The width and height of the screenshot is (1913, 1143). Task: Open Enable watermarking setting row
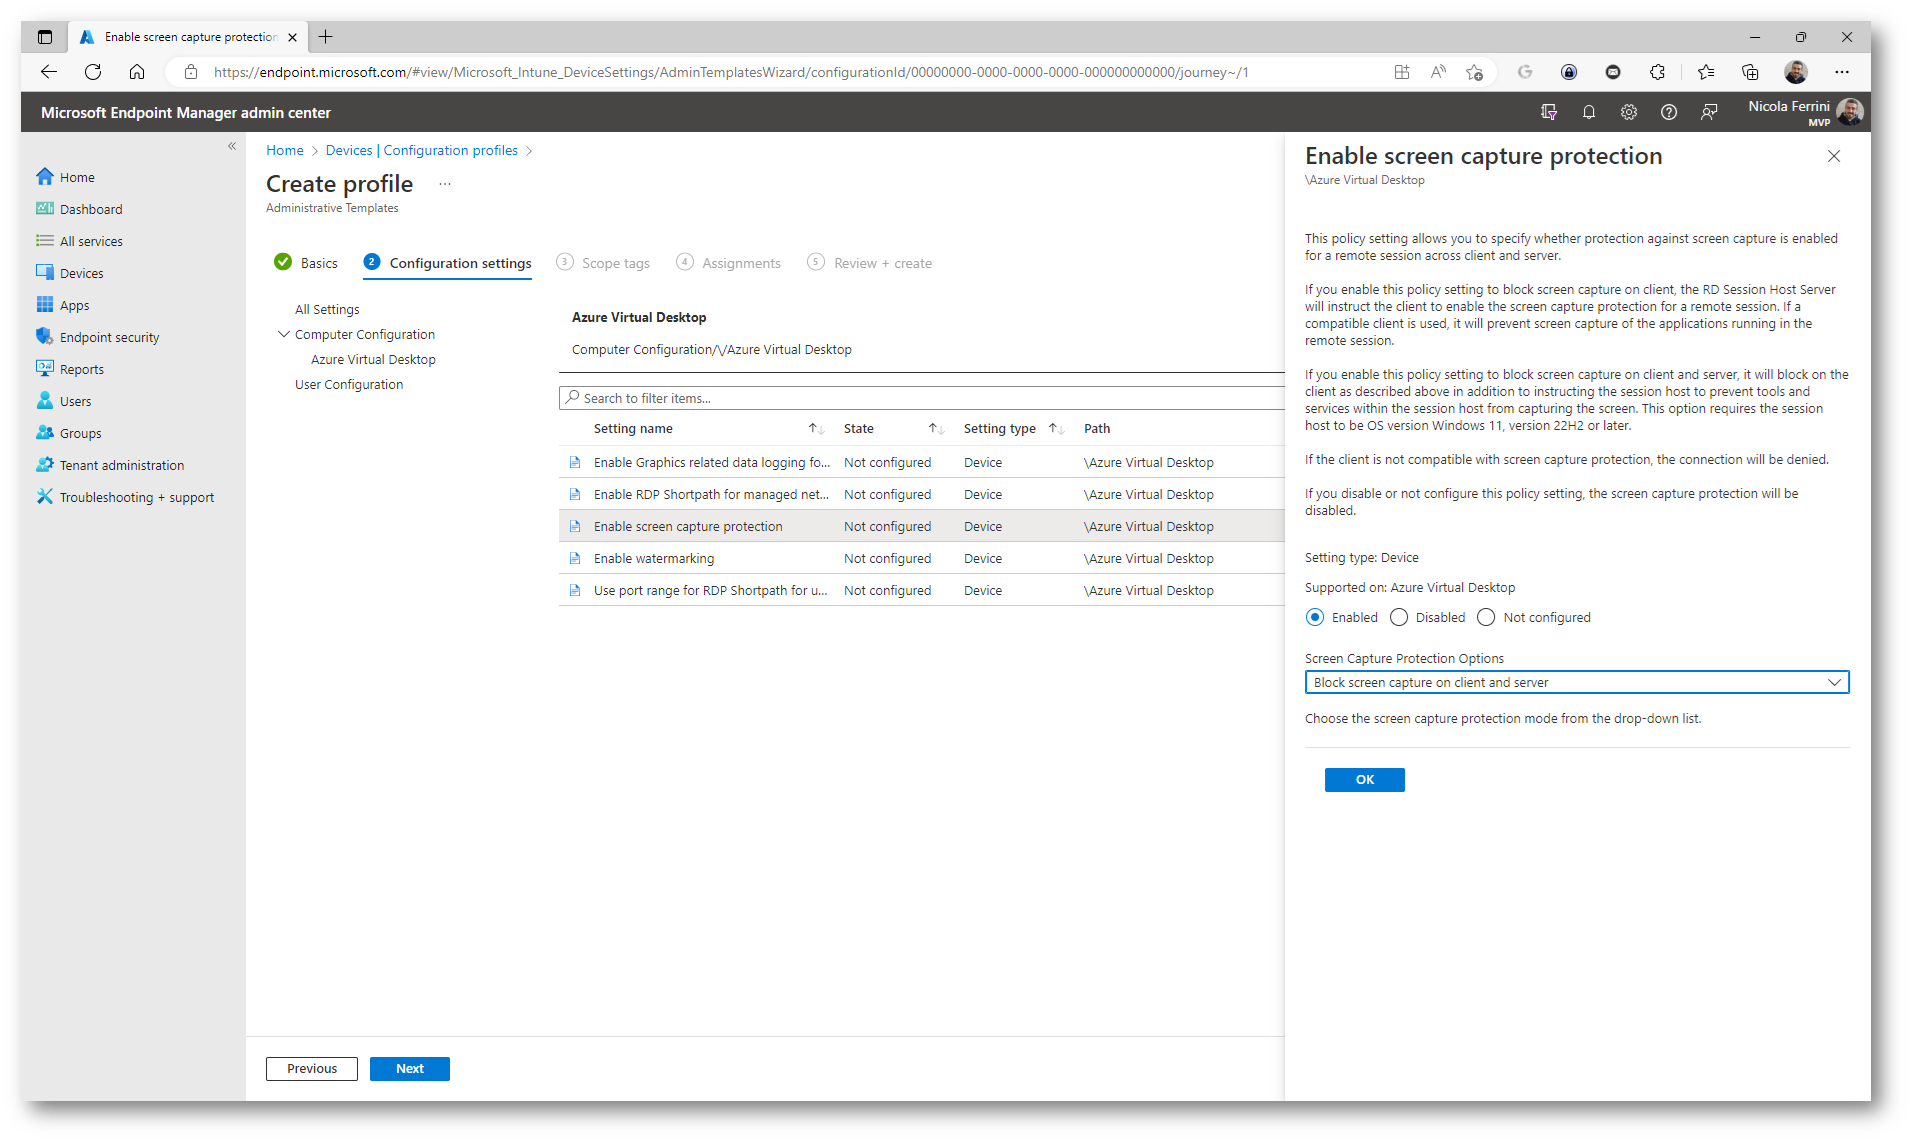point(921,558)
